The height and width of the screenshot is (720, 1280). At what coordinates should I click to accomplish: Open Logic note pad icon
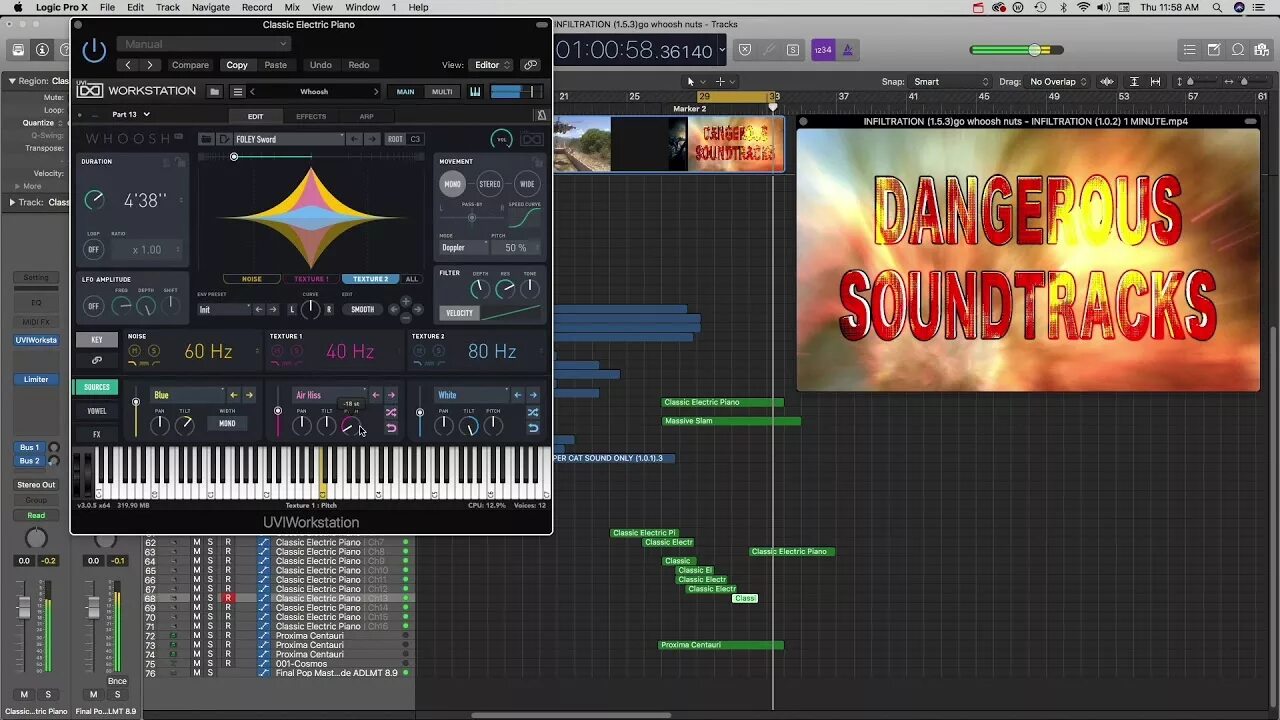click(x=1214, y=50)
